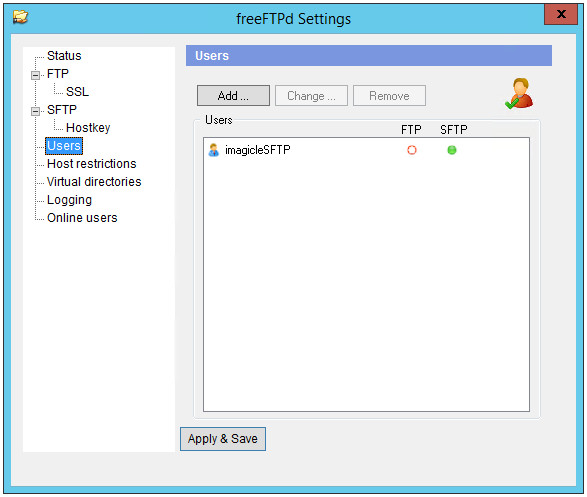Image resolution: width=587 pixels, height=497 pixels.
Task: Open the SSL settings page
Action: pos(77,92)
